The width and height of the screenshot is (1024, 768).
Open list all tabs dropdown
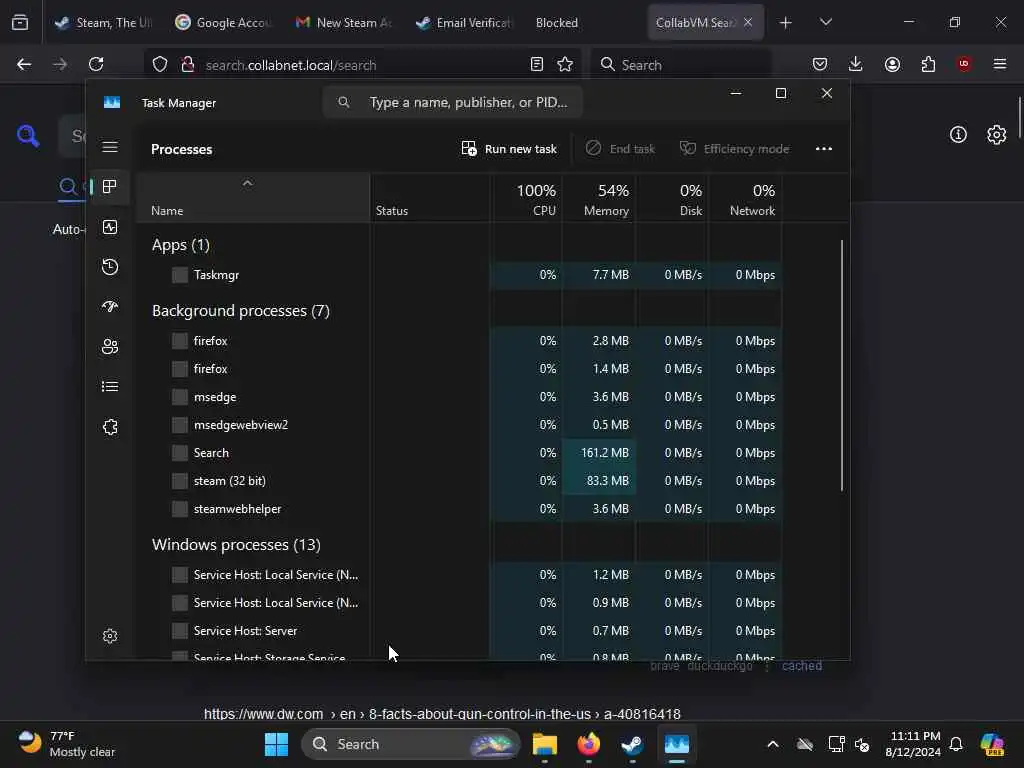click(x=825, y=23)
